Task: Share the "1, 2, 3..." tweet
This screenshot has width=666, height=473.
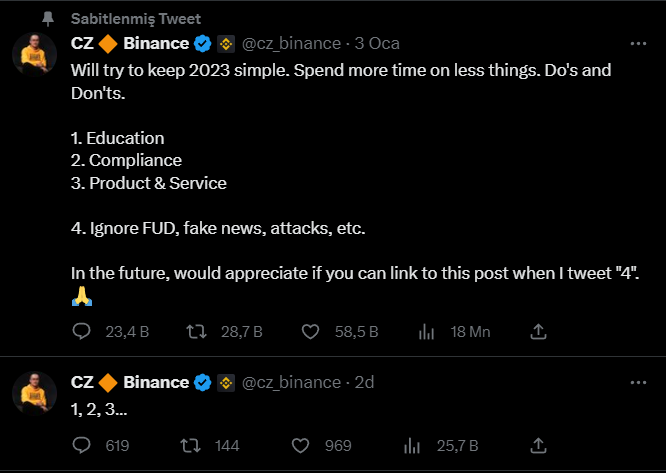Action: (x=538, y=445)
